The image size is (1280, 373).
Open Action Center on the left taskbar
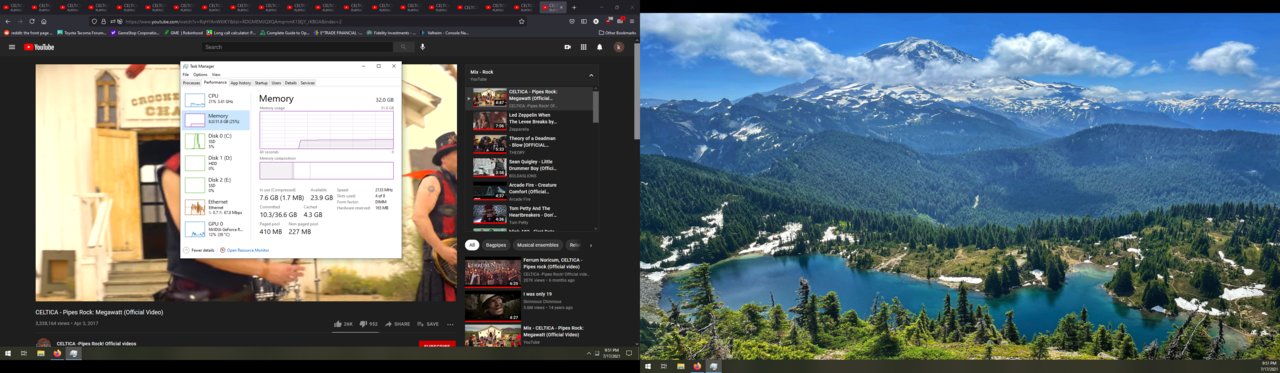click(x=629, y=353)
